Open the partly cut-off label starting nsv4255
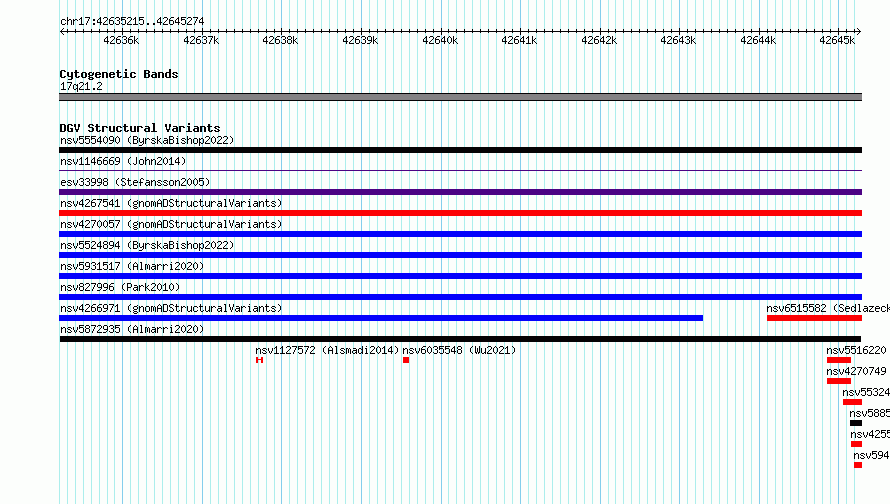890x504 pixels. coord(870,434)
